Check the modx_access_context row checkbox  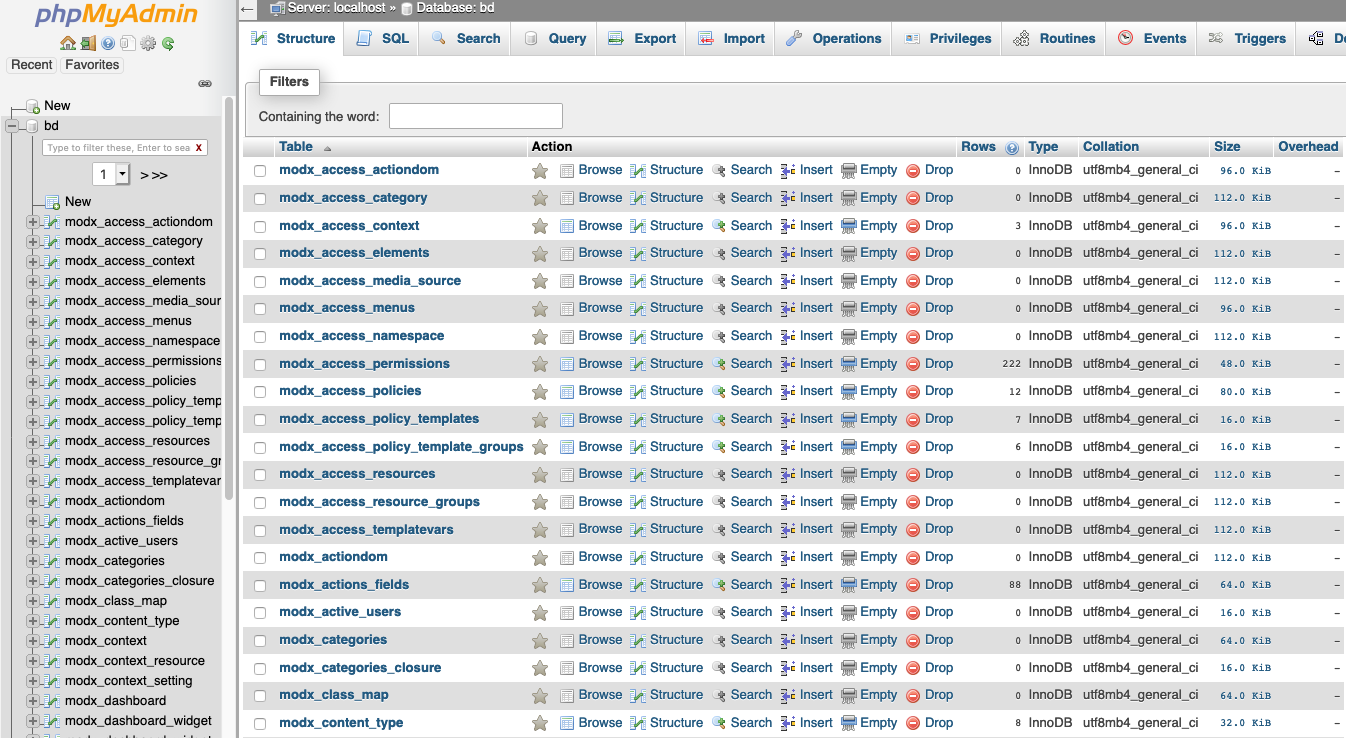tap(260, 226)
